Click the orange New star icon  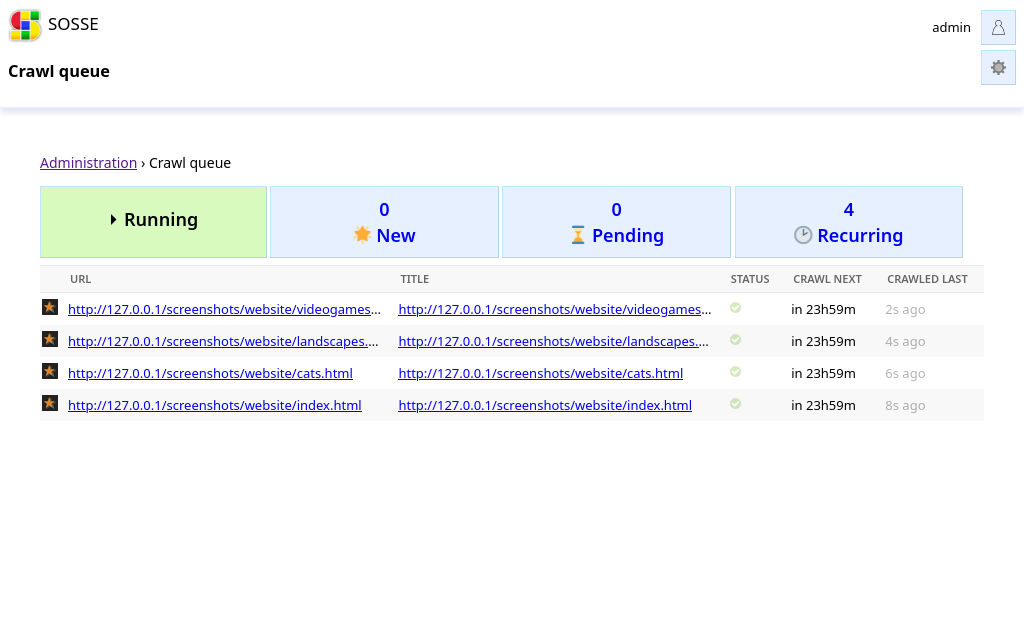click(362, 234)
